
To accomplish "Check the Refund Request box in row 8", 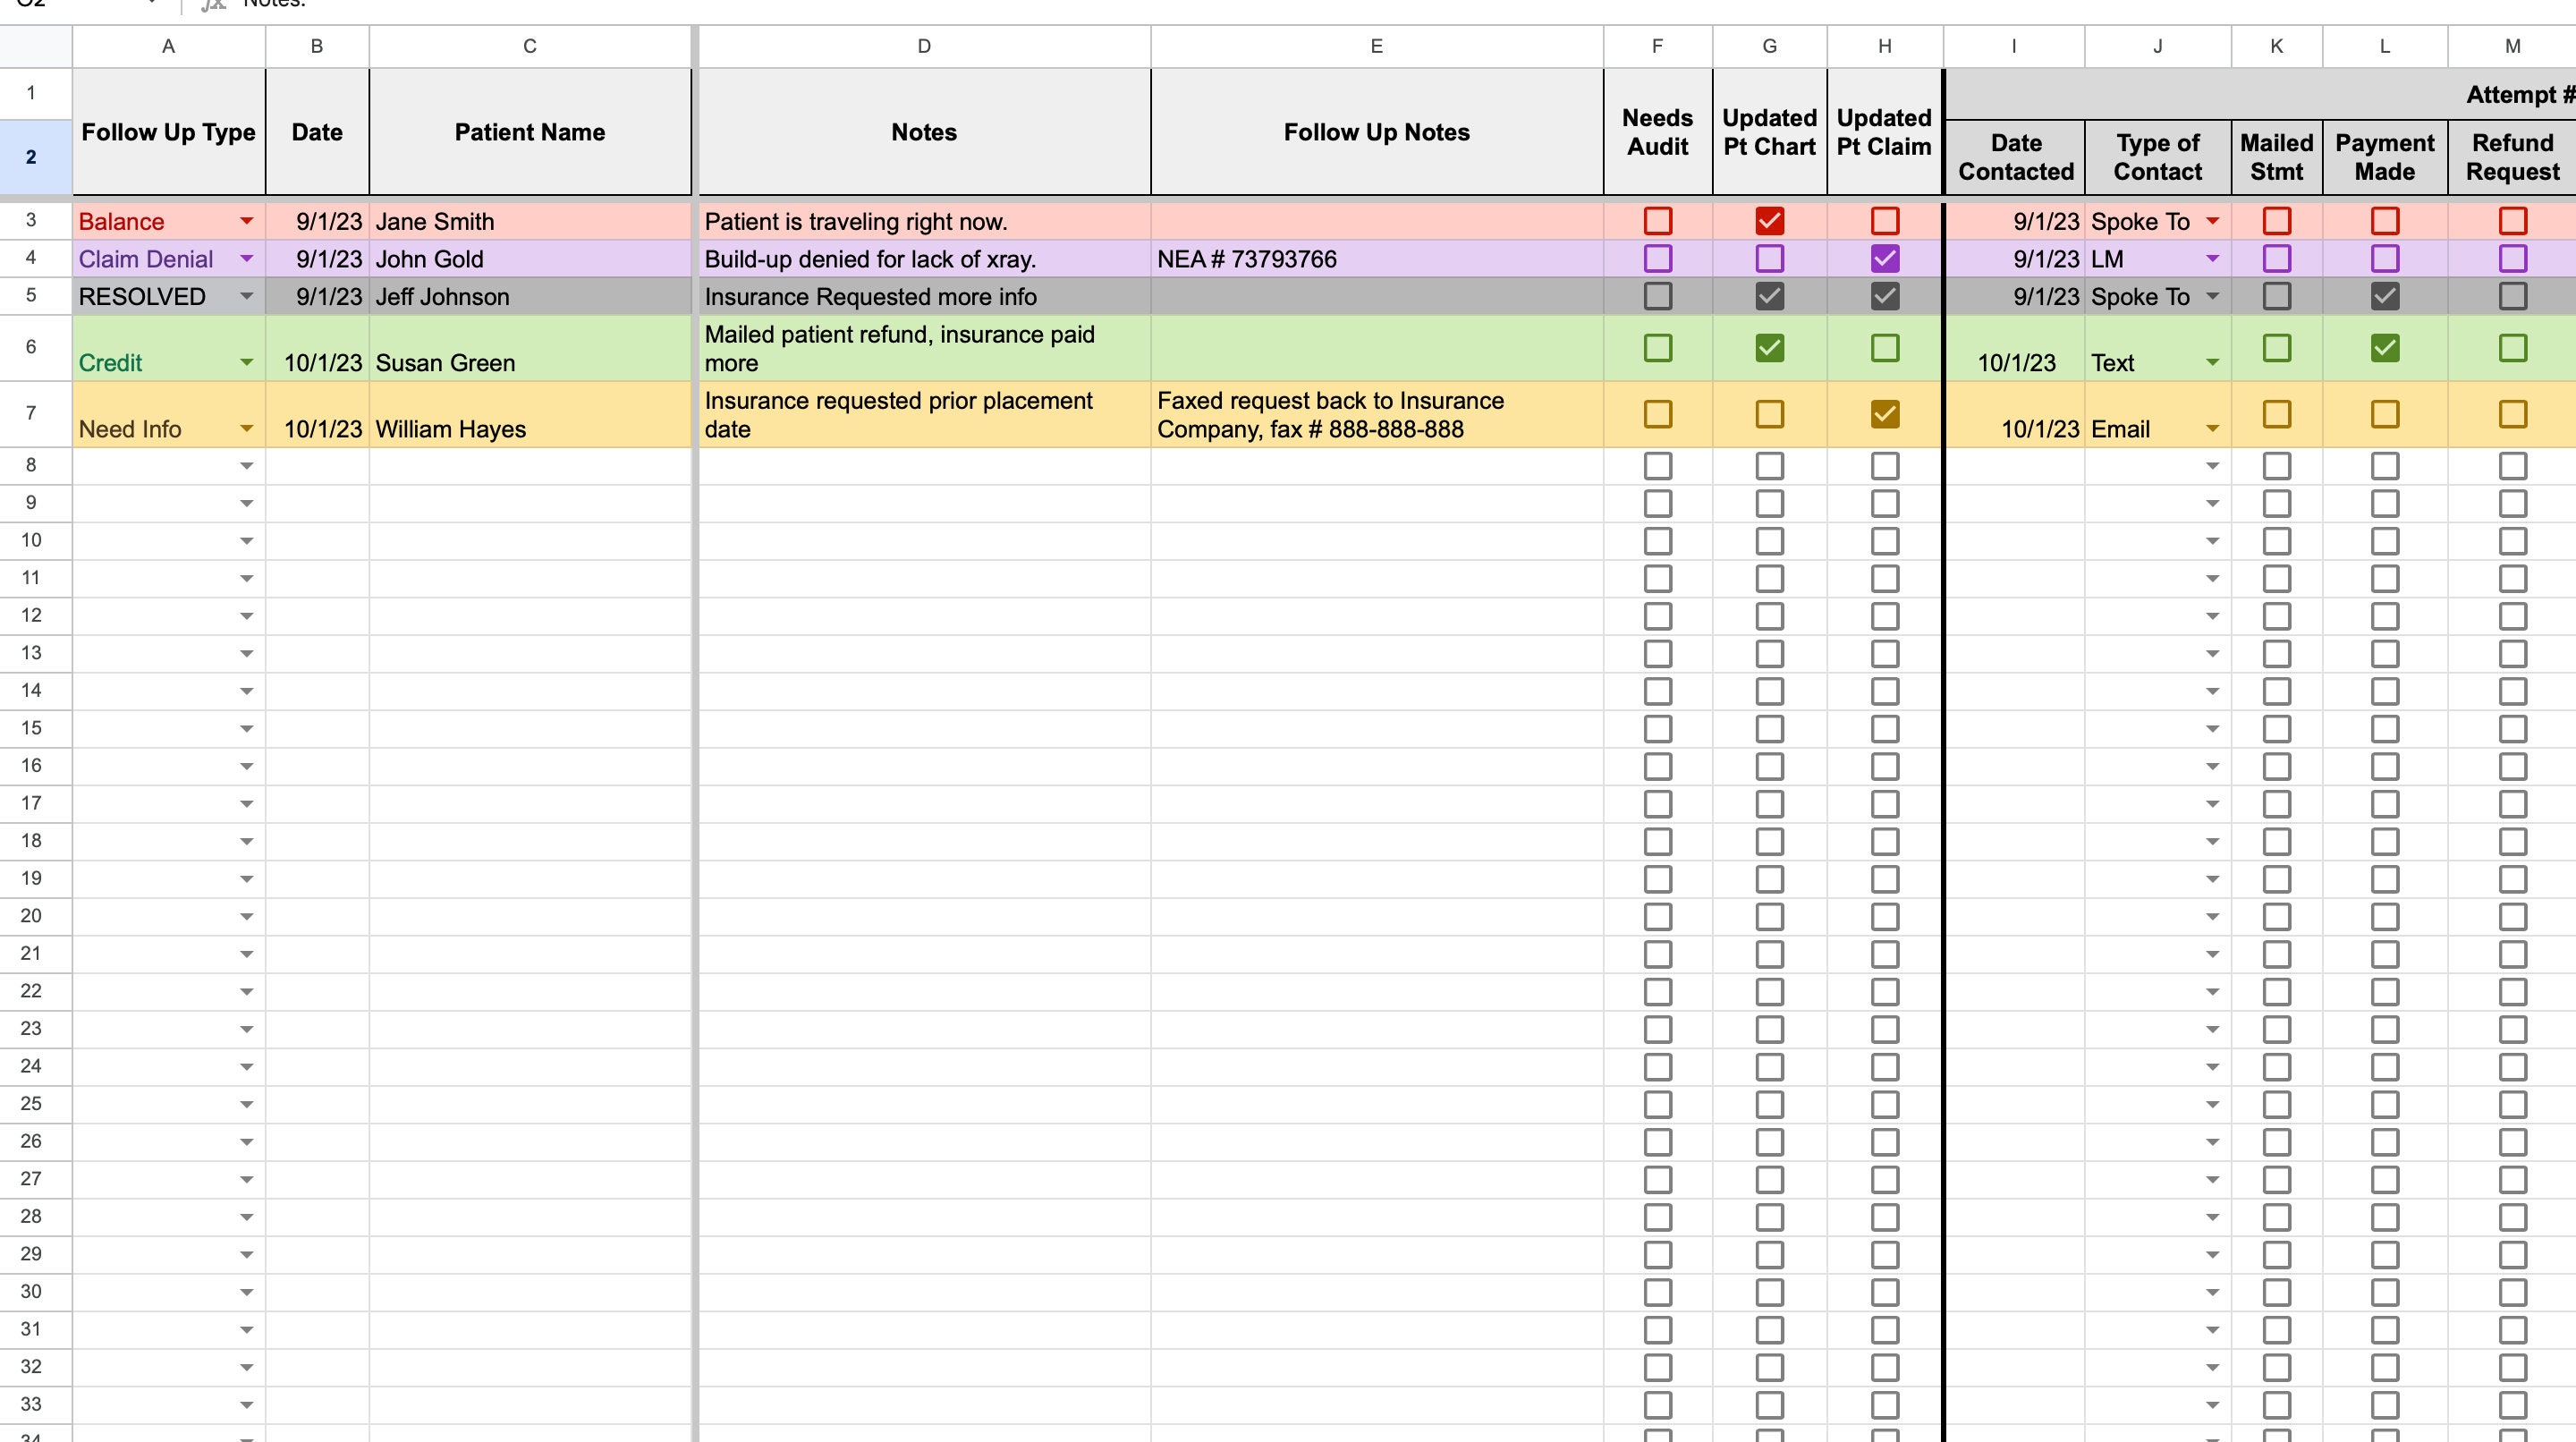I will click(x=2514, y=465).
